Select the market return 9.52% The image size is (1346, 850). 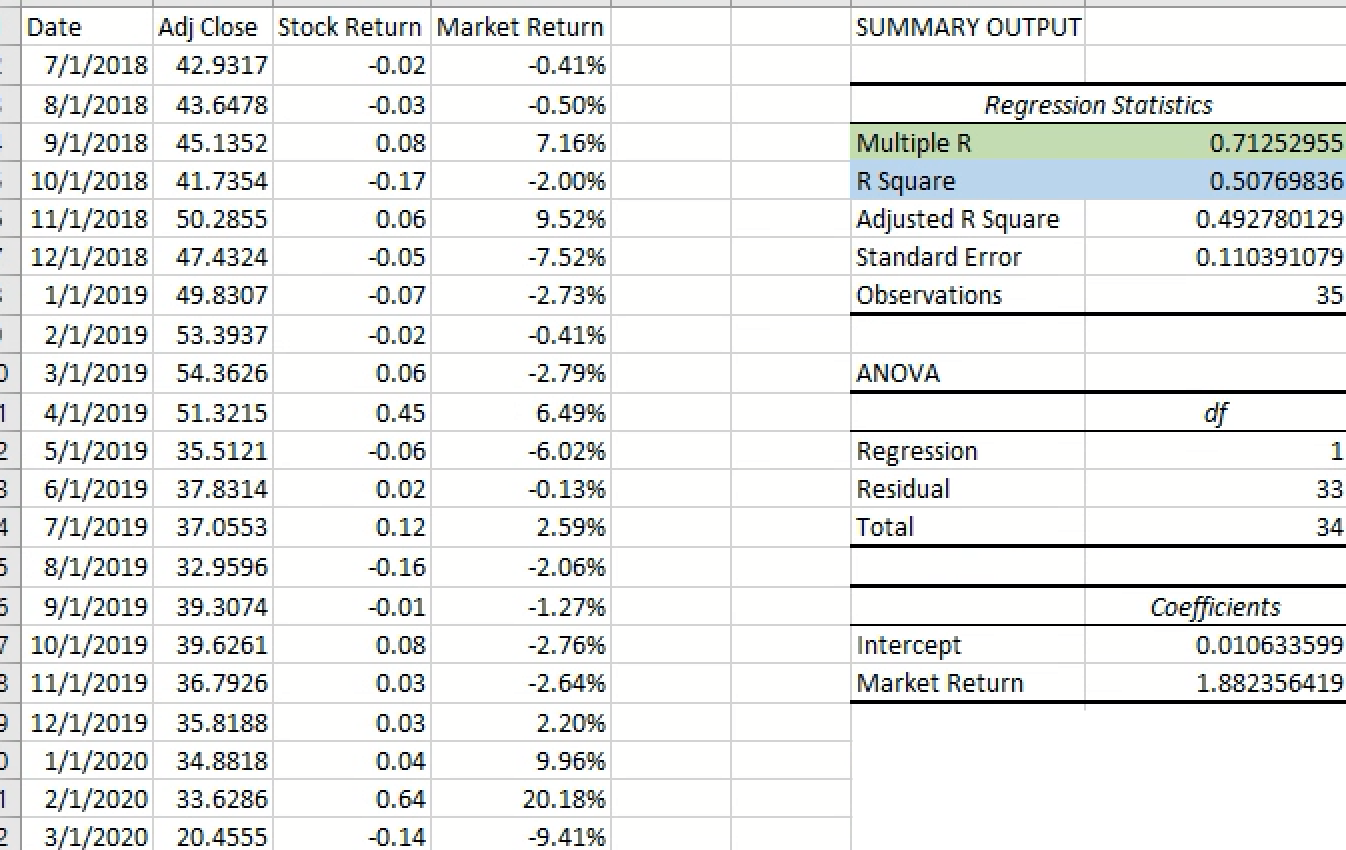pos(520,219)
